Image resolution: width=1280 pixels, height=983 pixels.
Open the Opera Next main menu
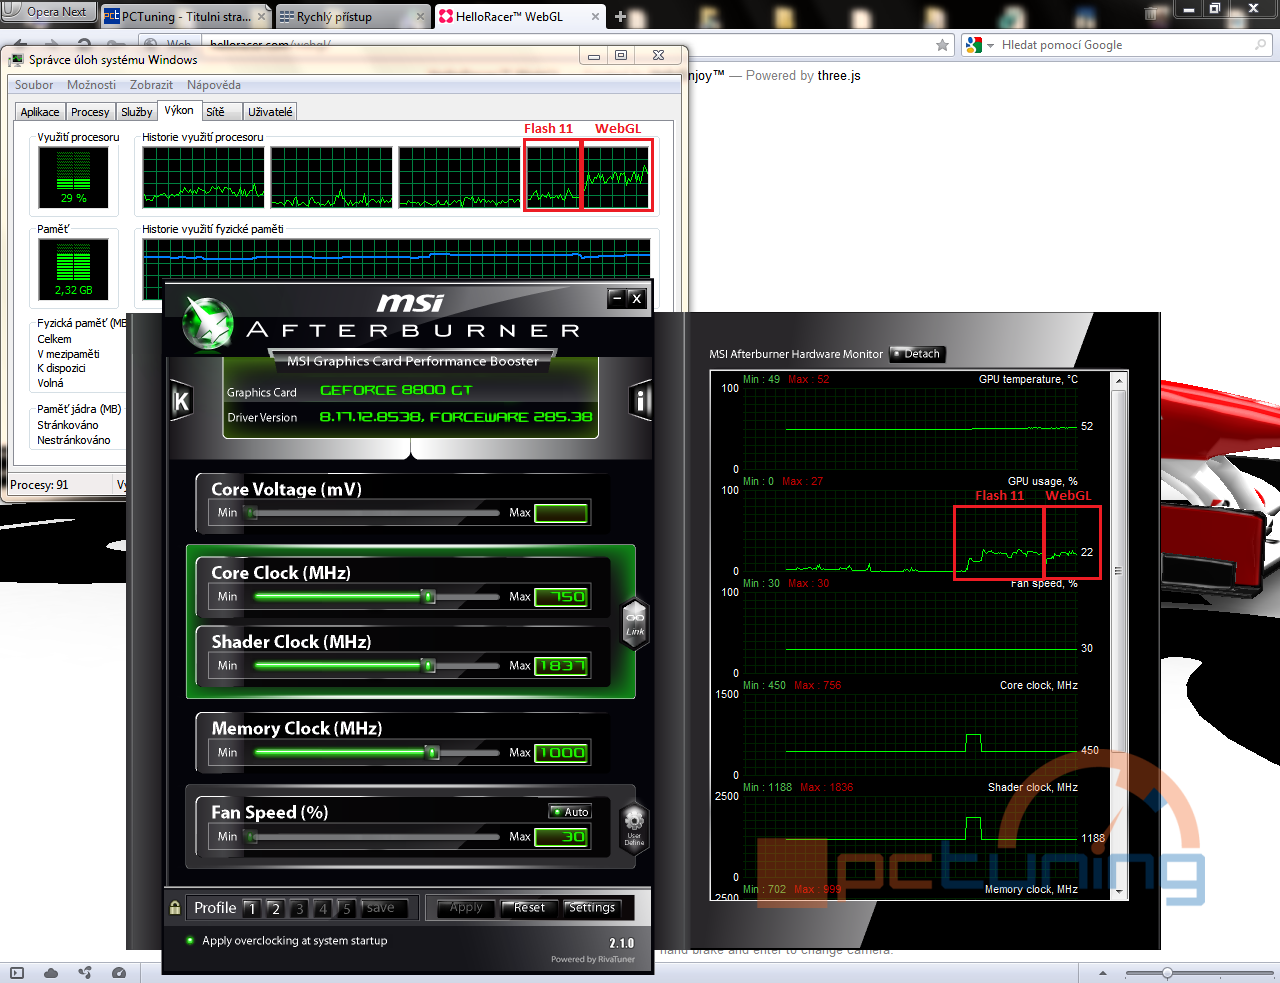[x=48, y=12]
